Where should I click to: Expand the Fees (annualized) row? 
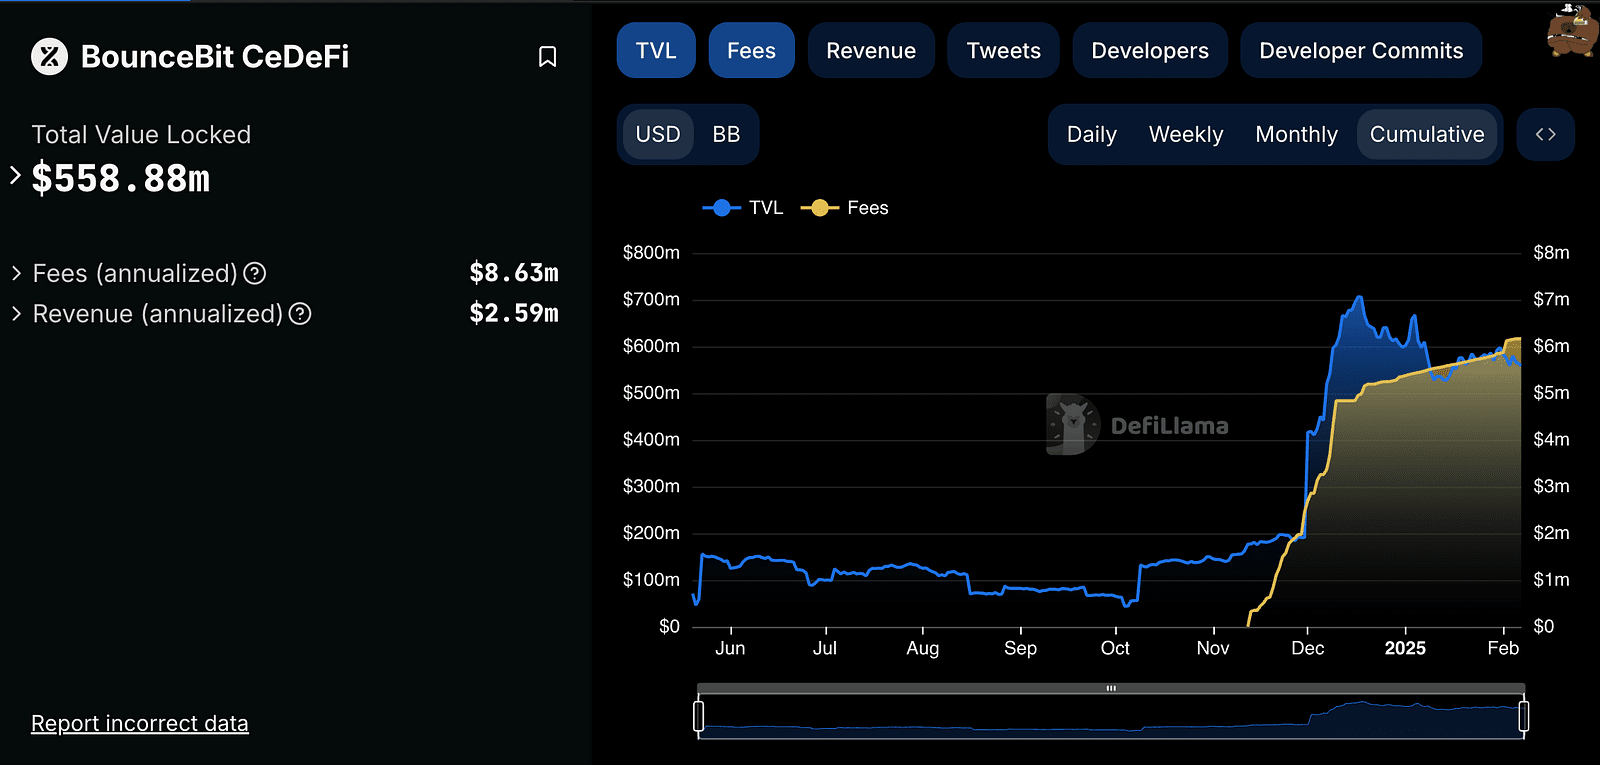pyautogui.click(x=16, y=273)
